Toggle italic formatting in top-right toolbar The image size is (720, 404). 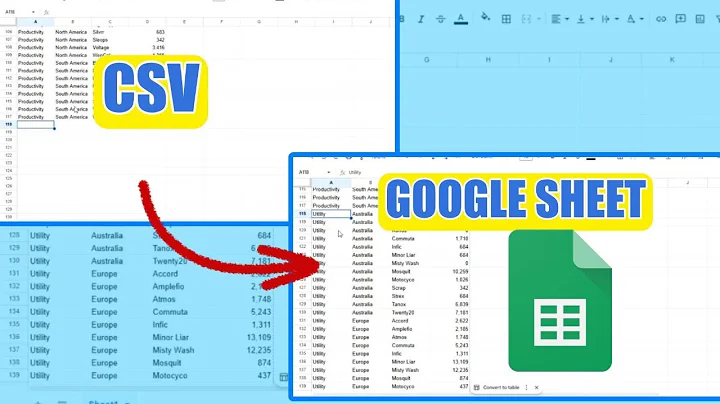pos(421,19)
